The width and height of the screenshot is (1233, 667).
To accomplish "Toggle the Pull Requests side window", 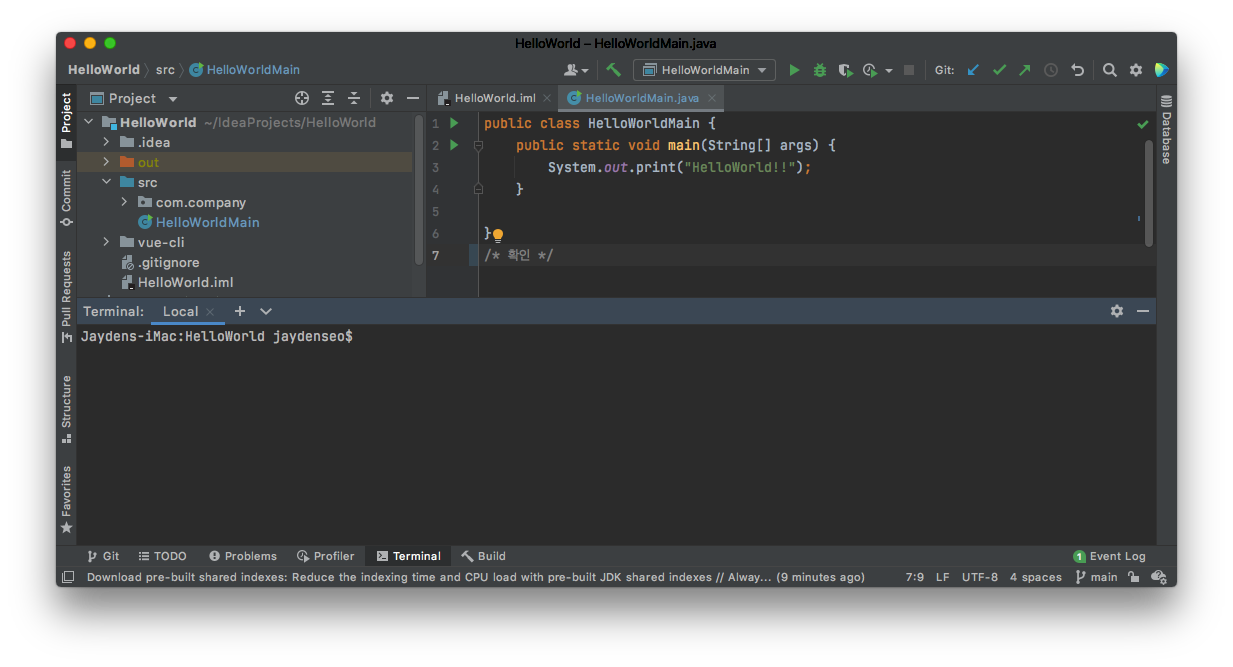I will tap(66, 297).
